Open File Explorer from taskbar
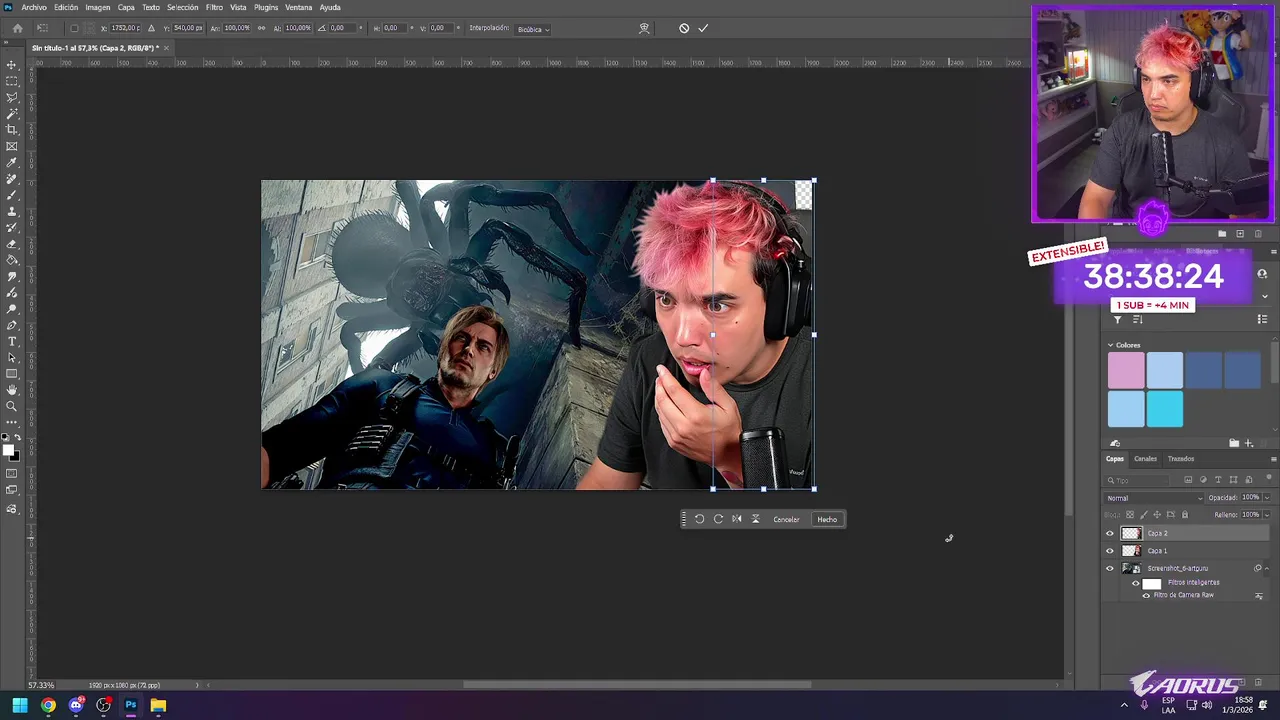Image resolution: width=1280 pixels, height=720 pixels. (x=158, y=705)
